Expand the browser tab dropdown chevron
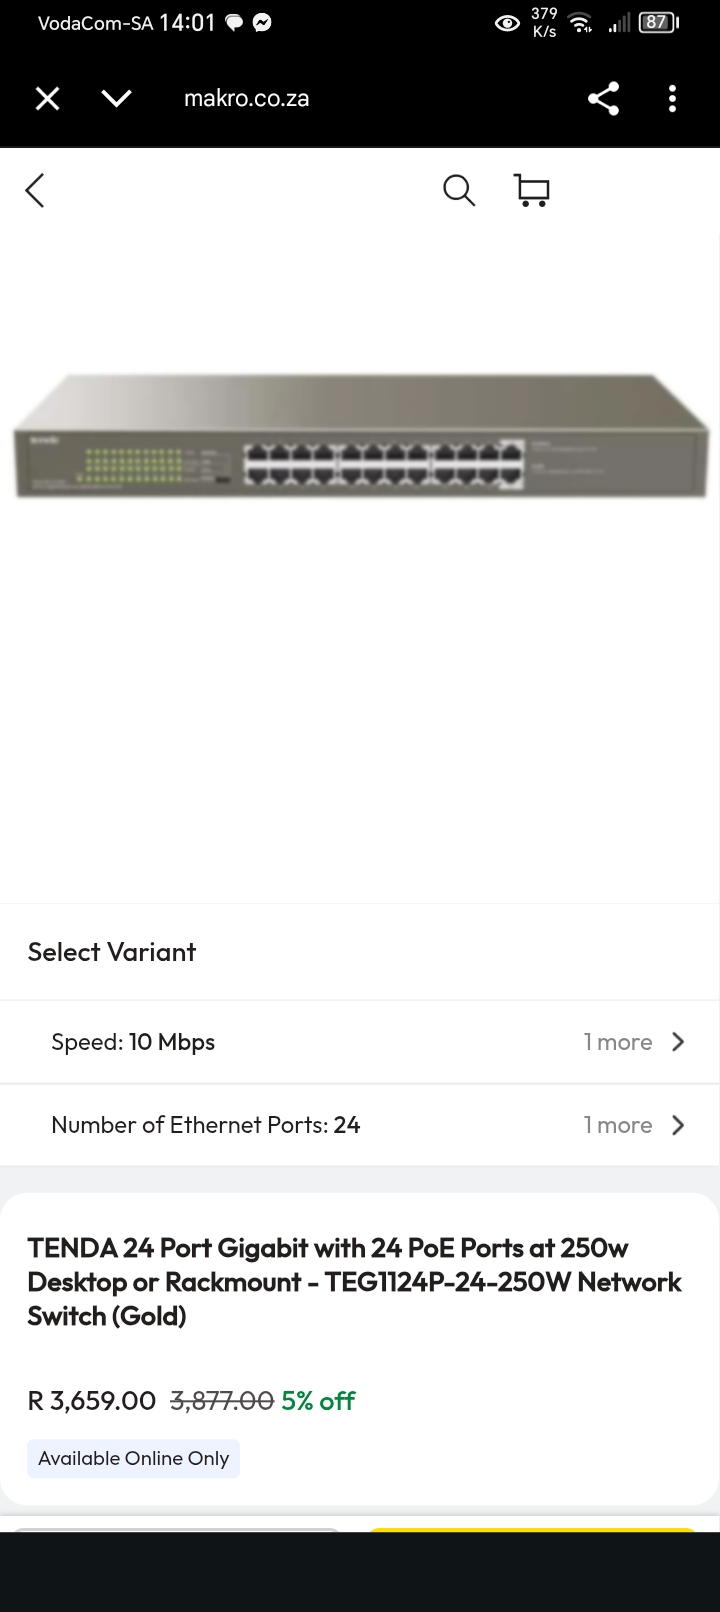The width and height of the screenshot is (720, 1612). (x=117, y=98)
